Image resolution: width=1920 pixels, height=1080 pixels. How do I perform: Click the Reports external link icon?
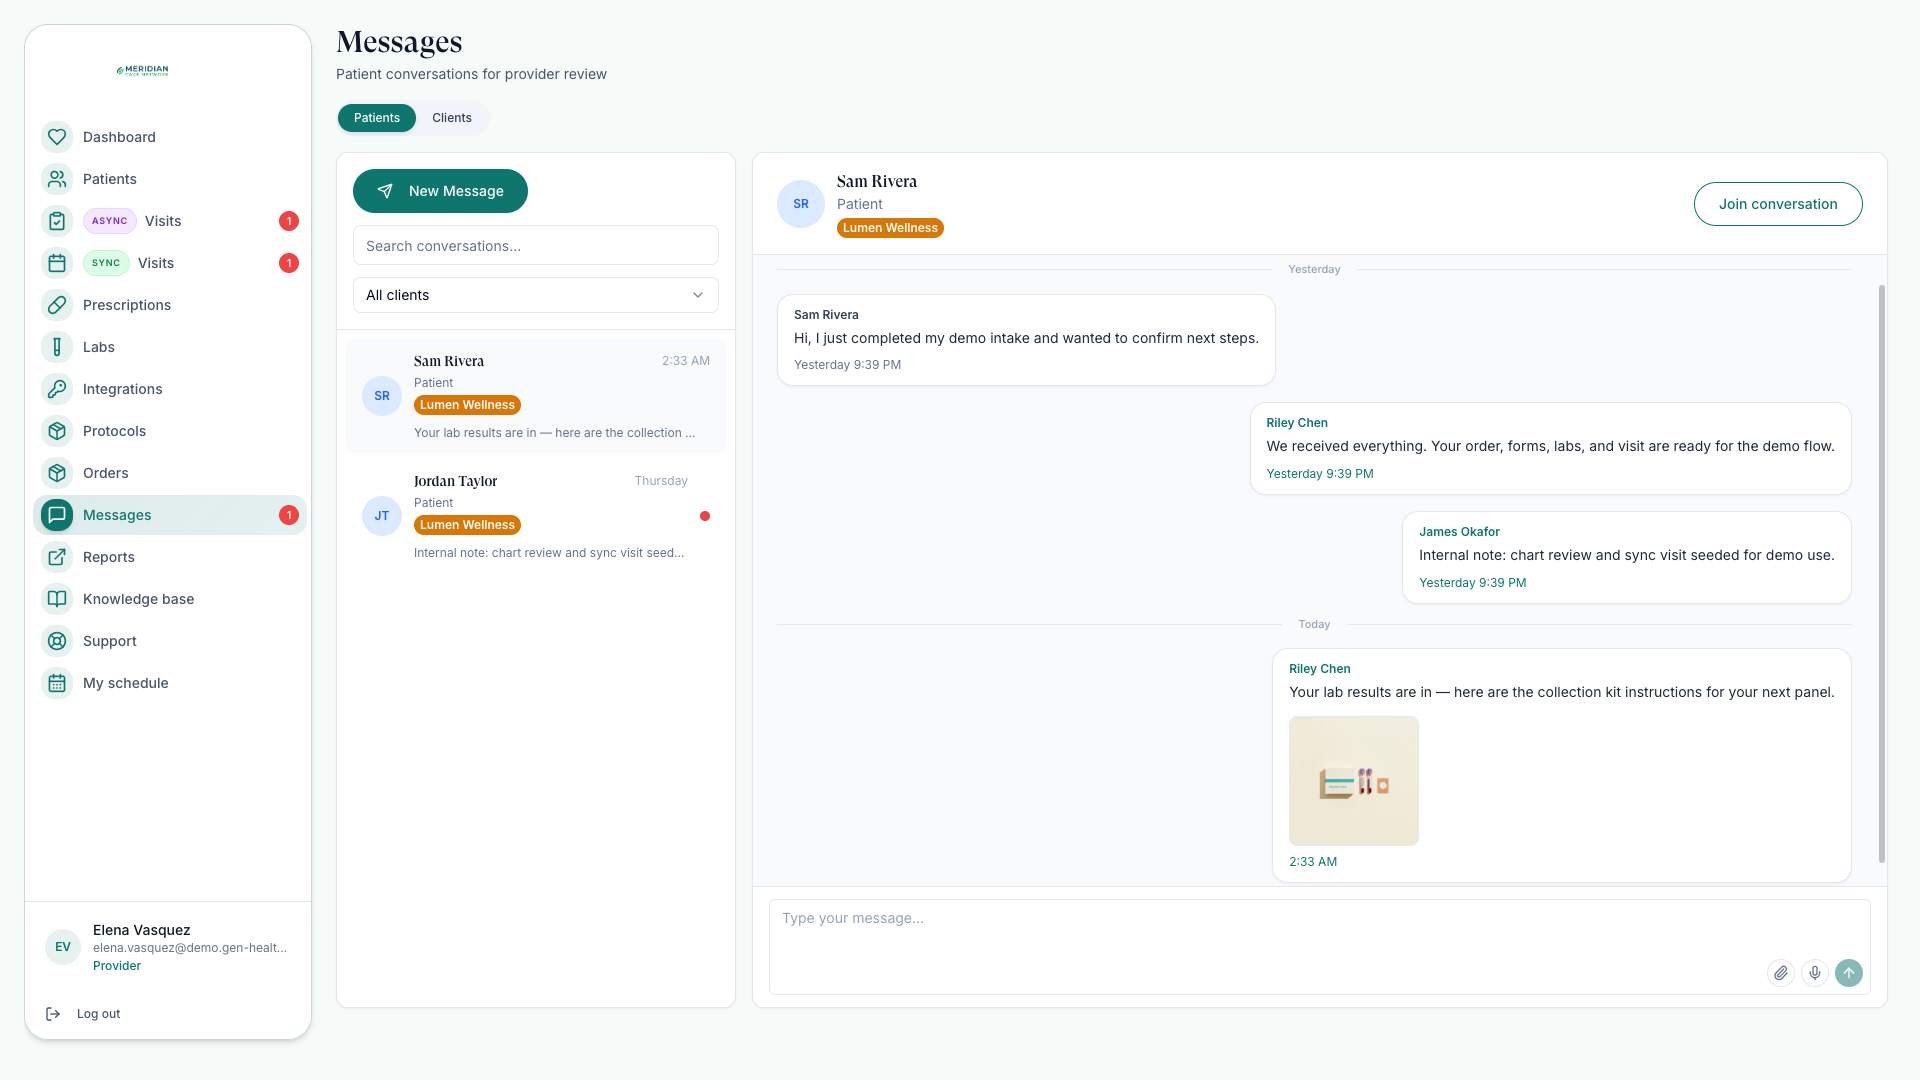point(57,557)
